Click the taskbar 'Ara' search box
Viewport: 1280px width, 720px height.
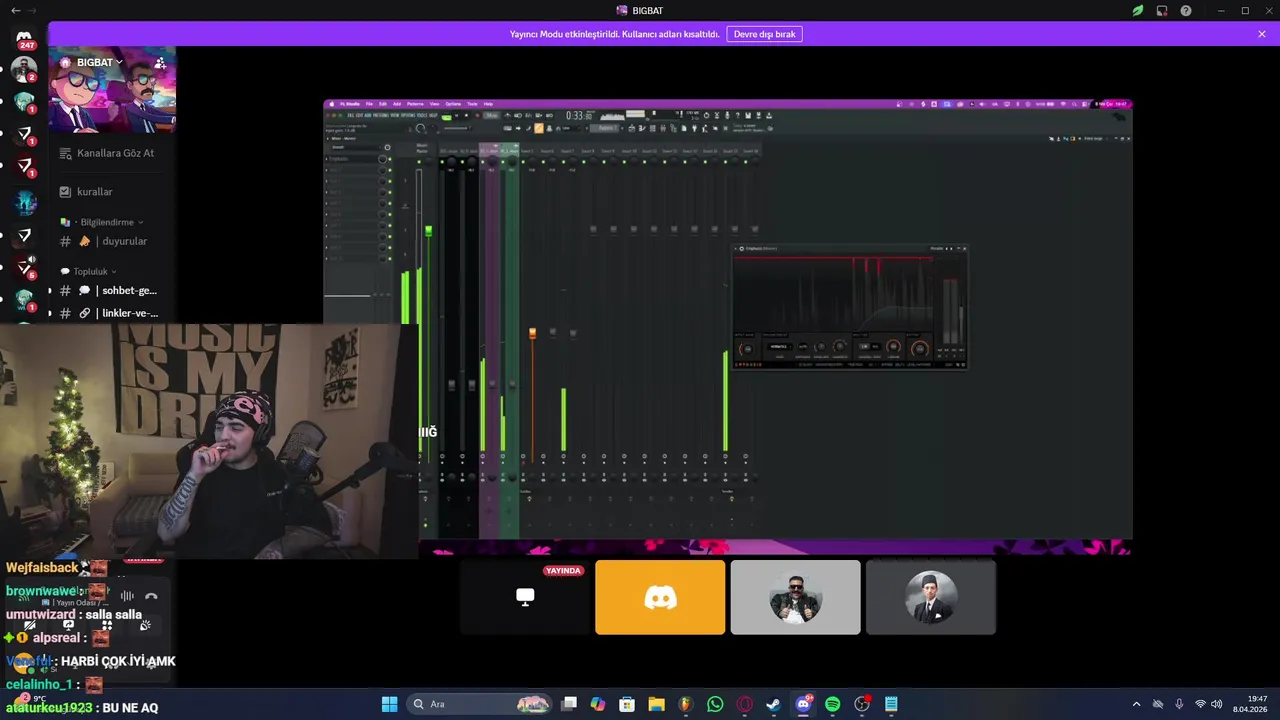480,704
